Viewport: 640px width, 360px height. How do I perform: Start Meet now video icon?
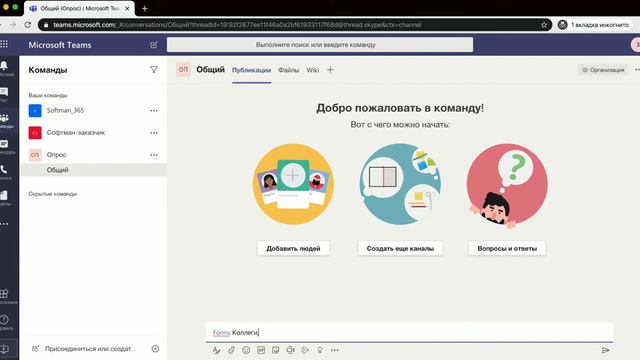290,350
